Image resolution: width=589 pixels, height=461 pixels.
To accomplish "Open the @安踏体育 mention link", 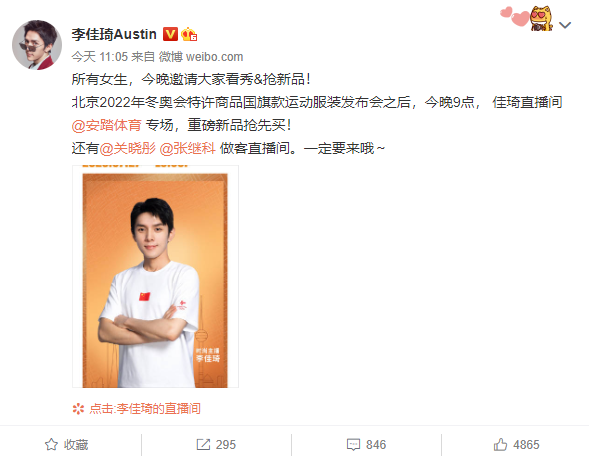I will (x=106, y=125).
